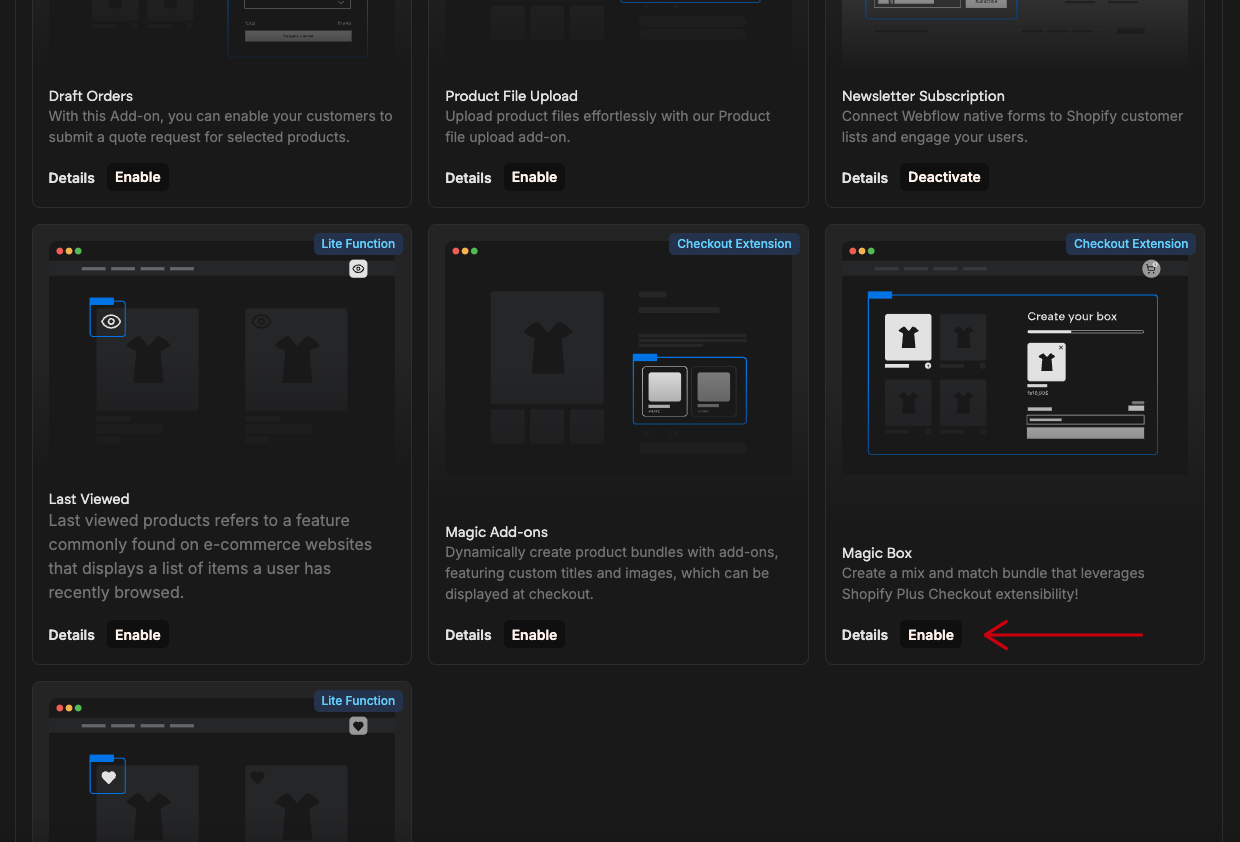Open Details for Newsletter Subscription
This screenshot has height=842, width=1240.
(864, 178)
